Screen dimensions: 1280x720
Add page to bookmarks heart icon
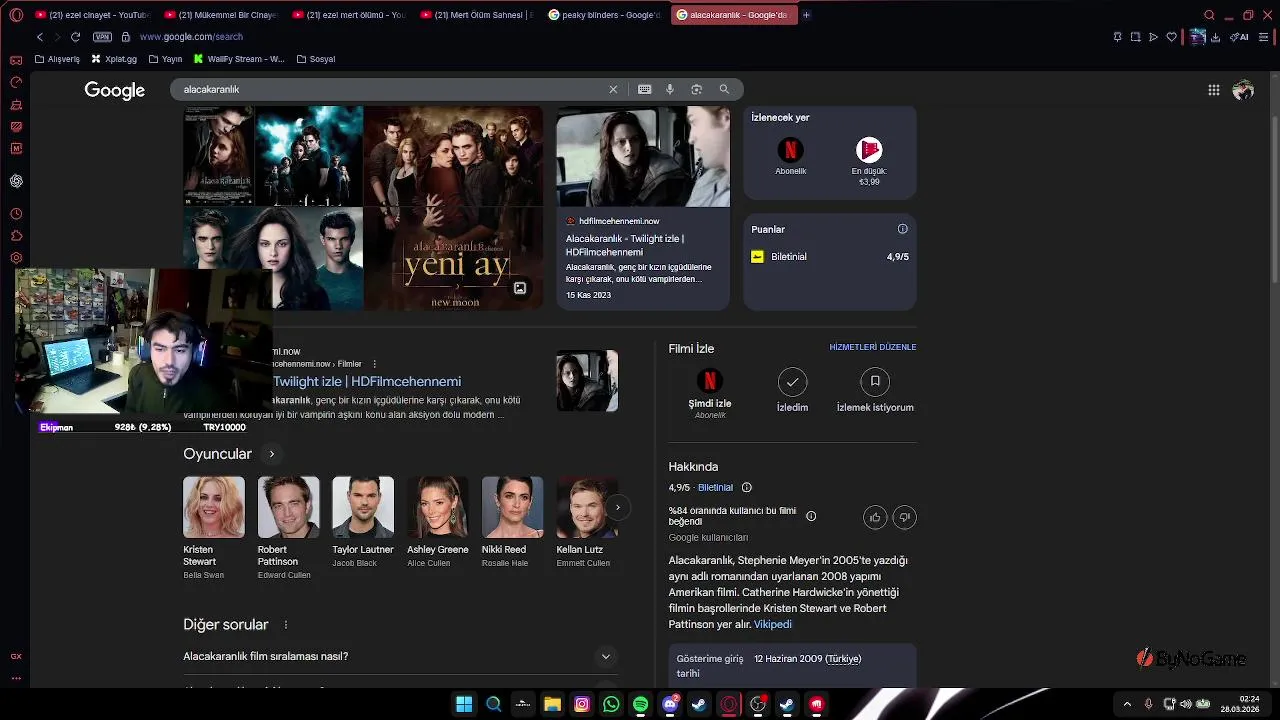[x=1171, y=37]
